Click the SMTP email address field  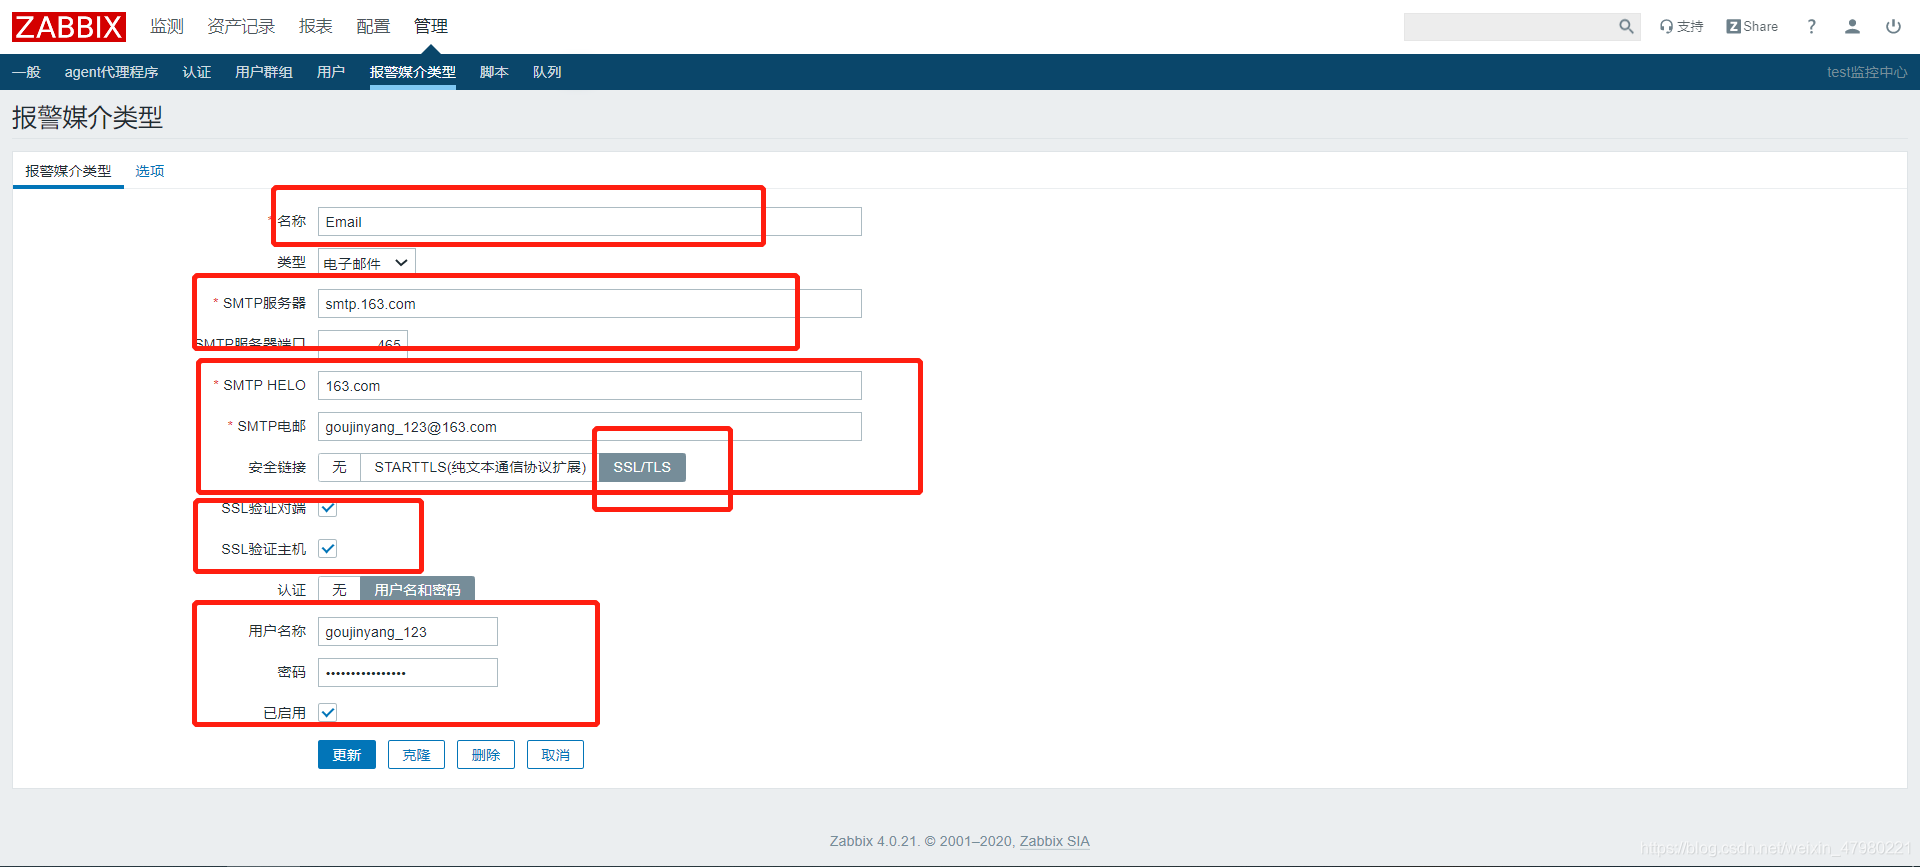tap(590, 427)
